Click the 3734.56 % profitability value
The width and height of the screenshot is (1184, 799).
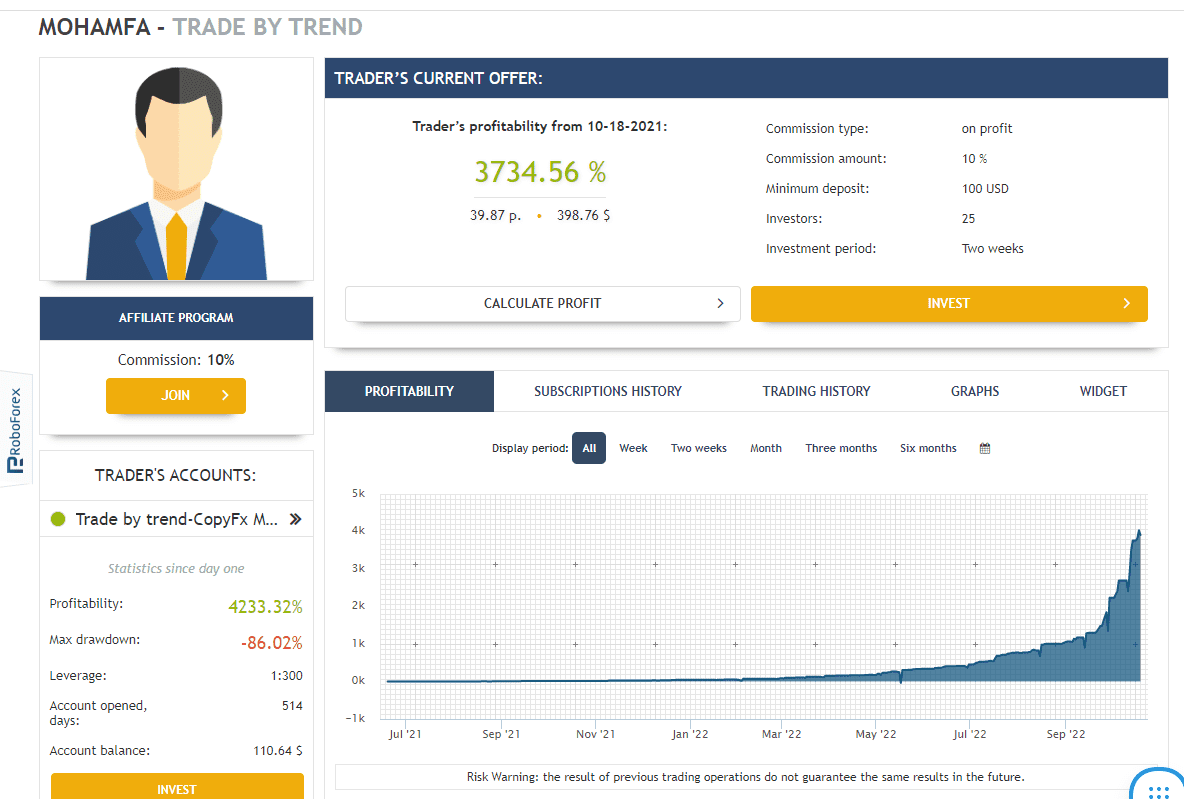click(x=540, y=172)
